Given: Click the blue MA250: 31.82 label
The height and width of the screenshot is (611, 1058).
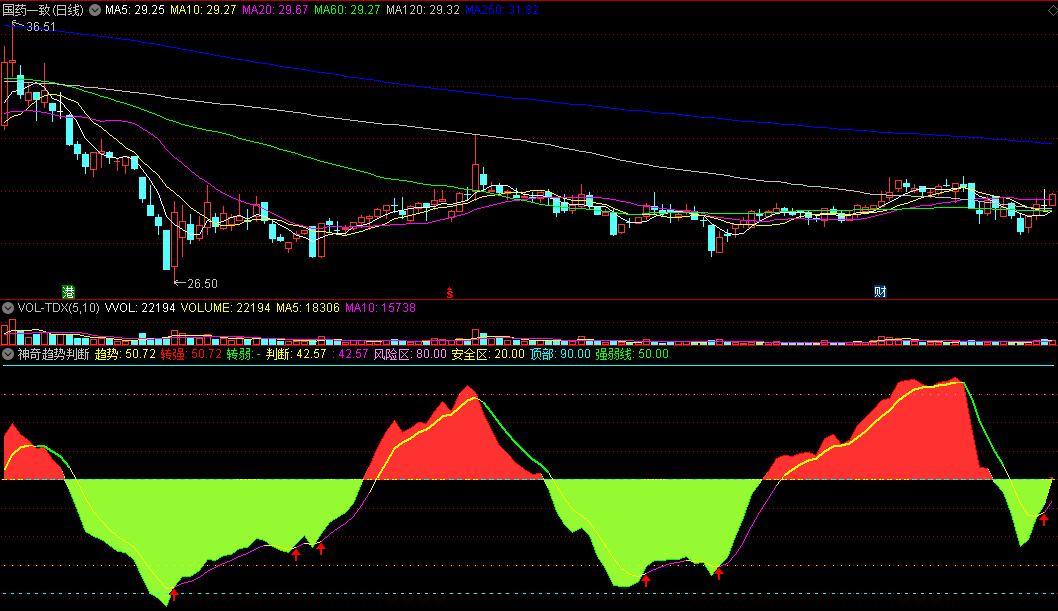Looking at the screenshot, I should pyautogui.click(x=501, y=10).
